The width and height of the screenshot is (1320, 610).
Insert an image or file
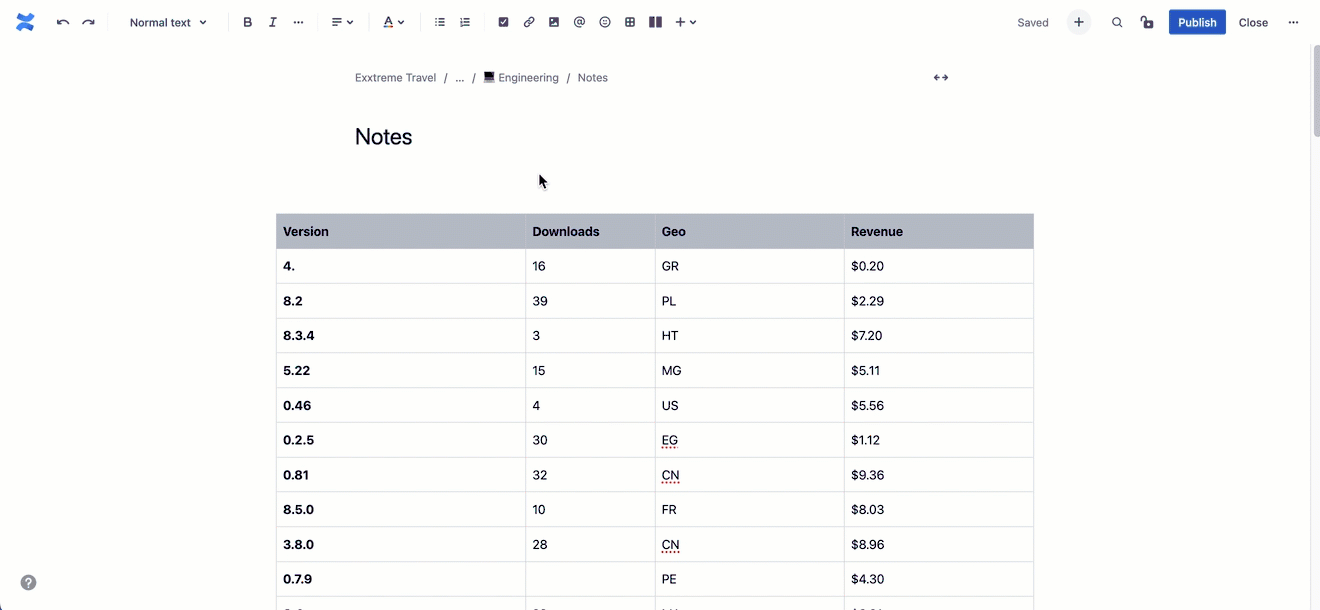pos(554,22)
